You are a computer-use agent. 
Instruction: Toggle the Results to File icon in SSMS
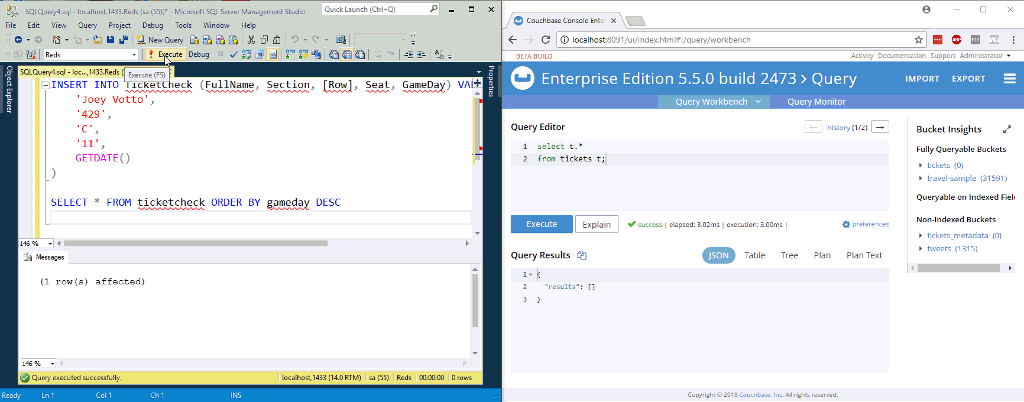(x=359, y=55)
